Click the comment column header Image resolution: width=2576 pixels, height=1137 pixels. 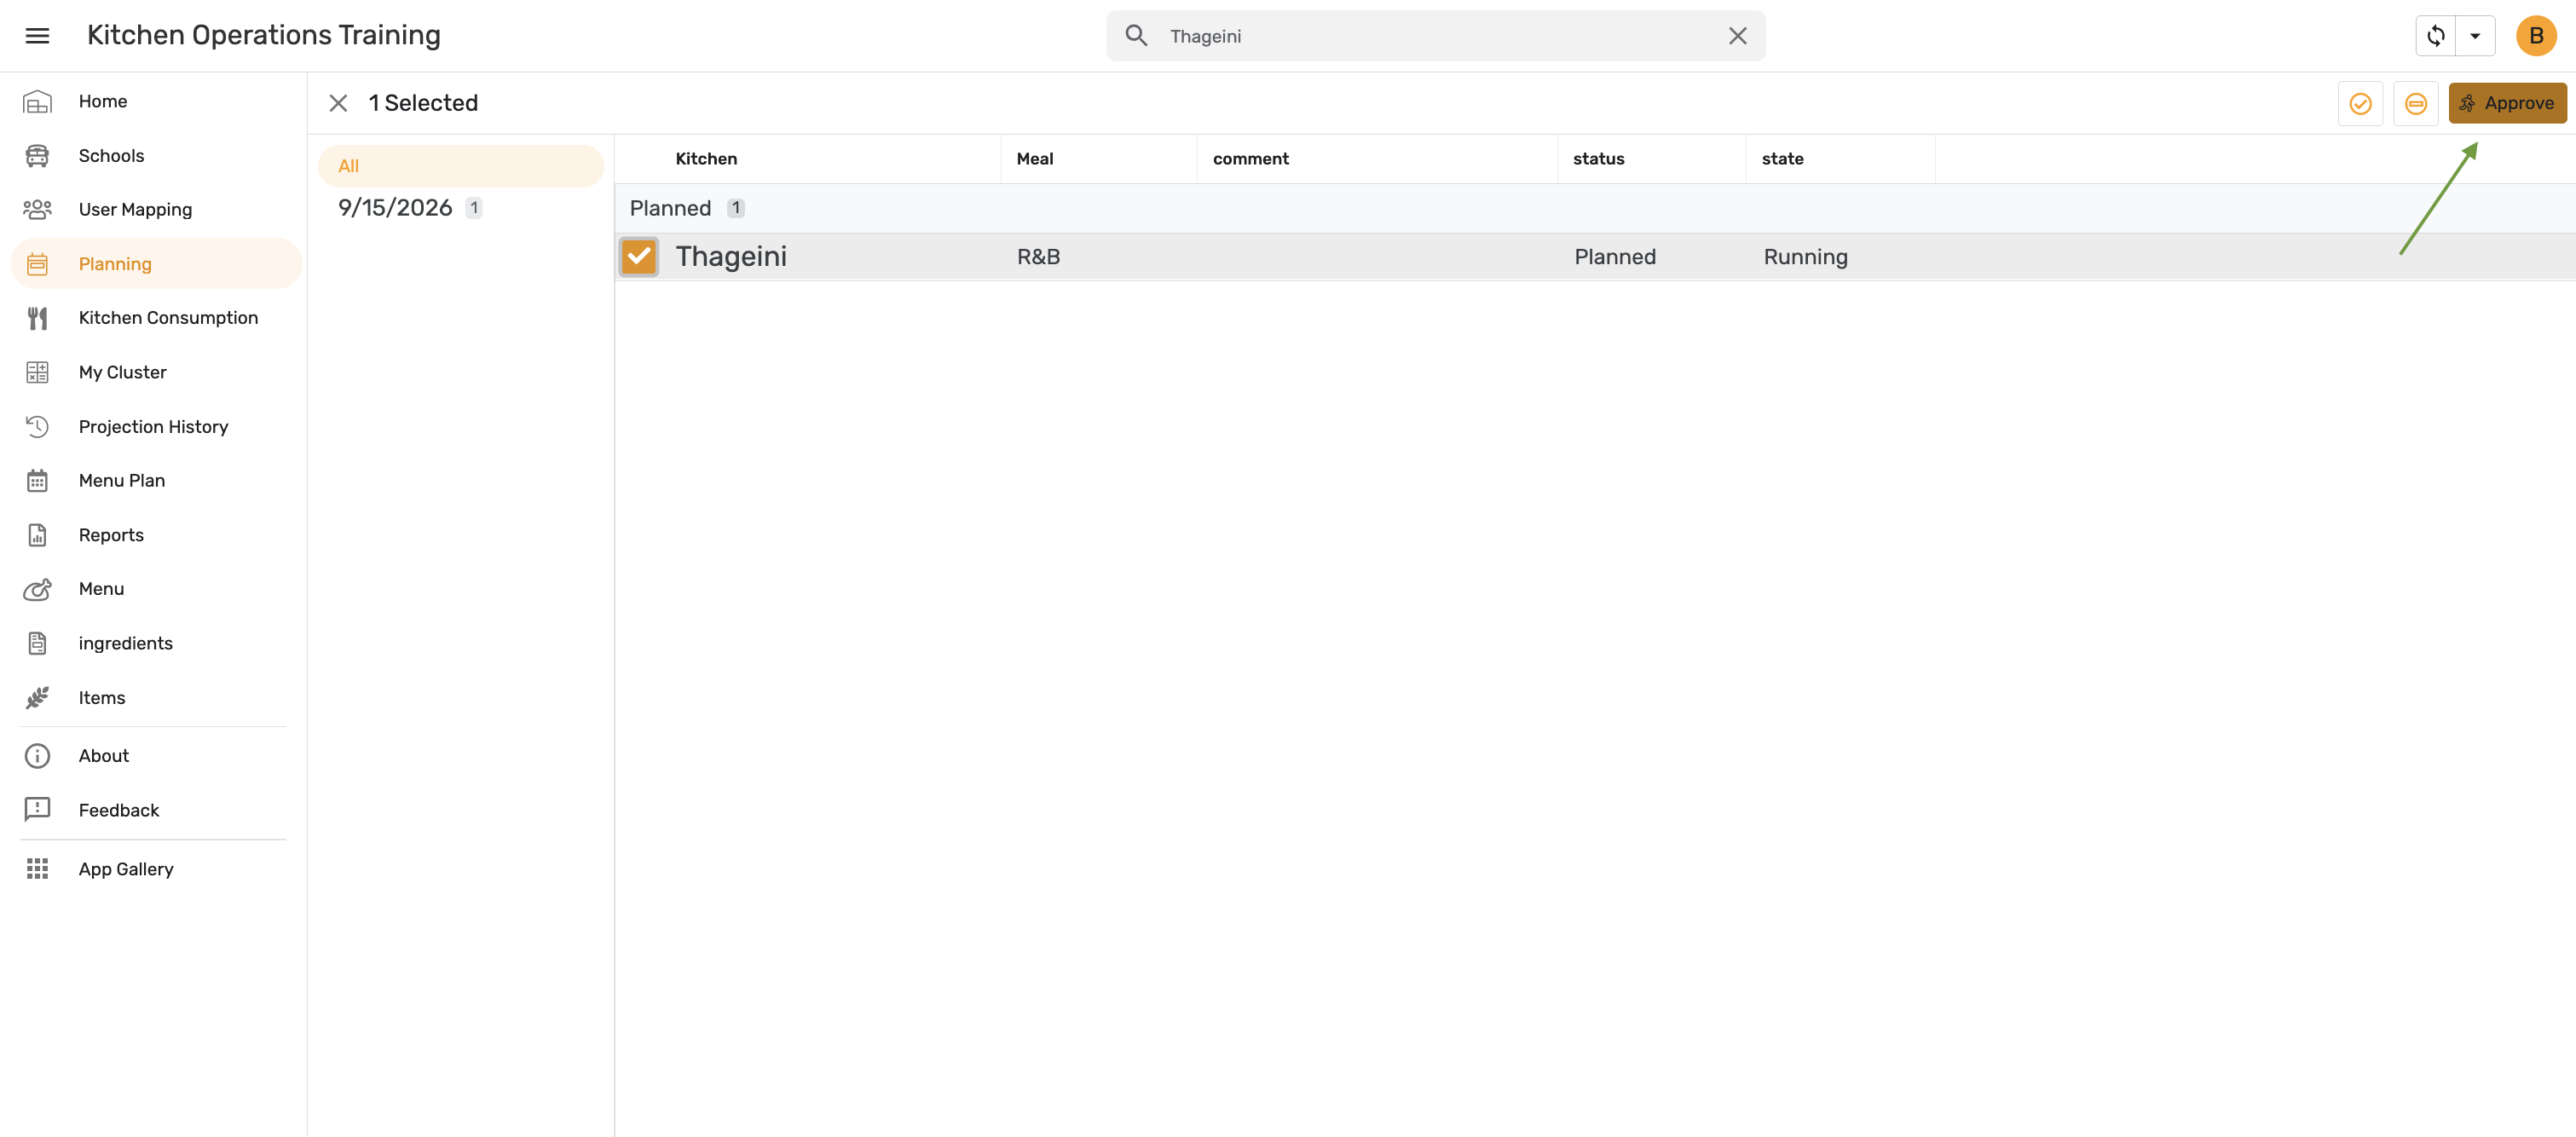(x=1250, y=159)
